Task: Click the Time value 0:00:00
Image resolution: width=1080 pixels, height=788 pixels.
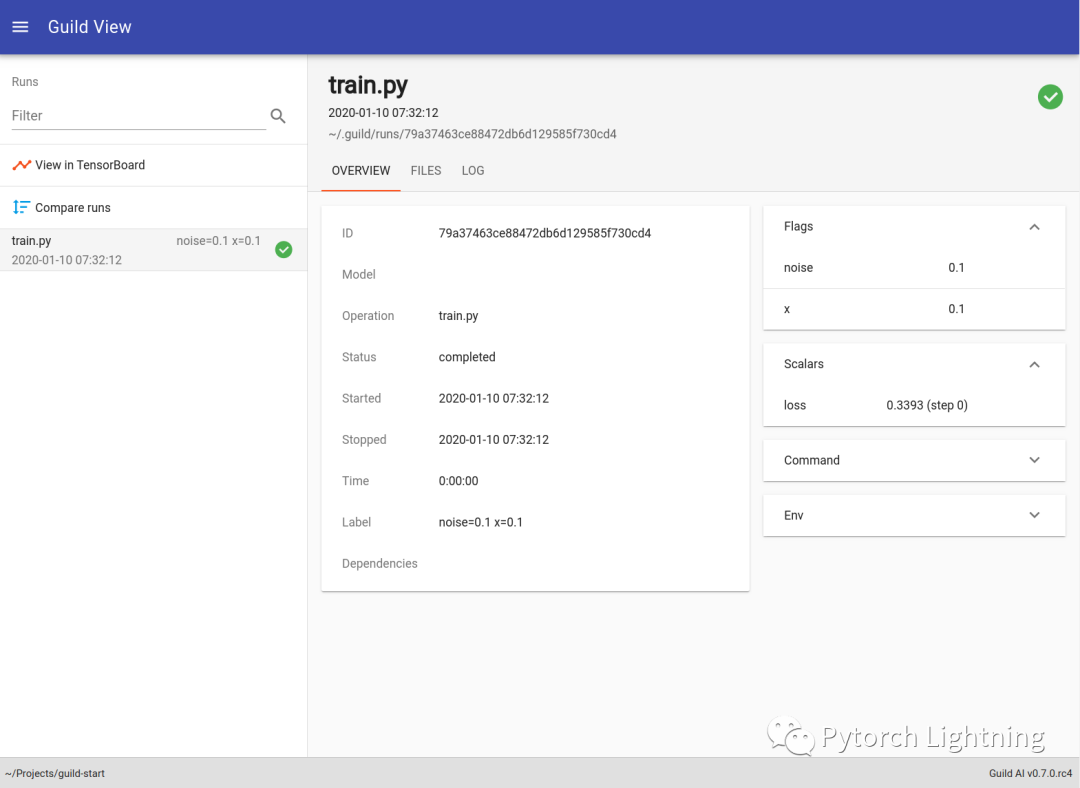Action: (x=458, y=481)
